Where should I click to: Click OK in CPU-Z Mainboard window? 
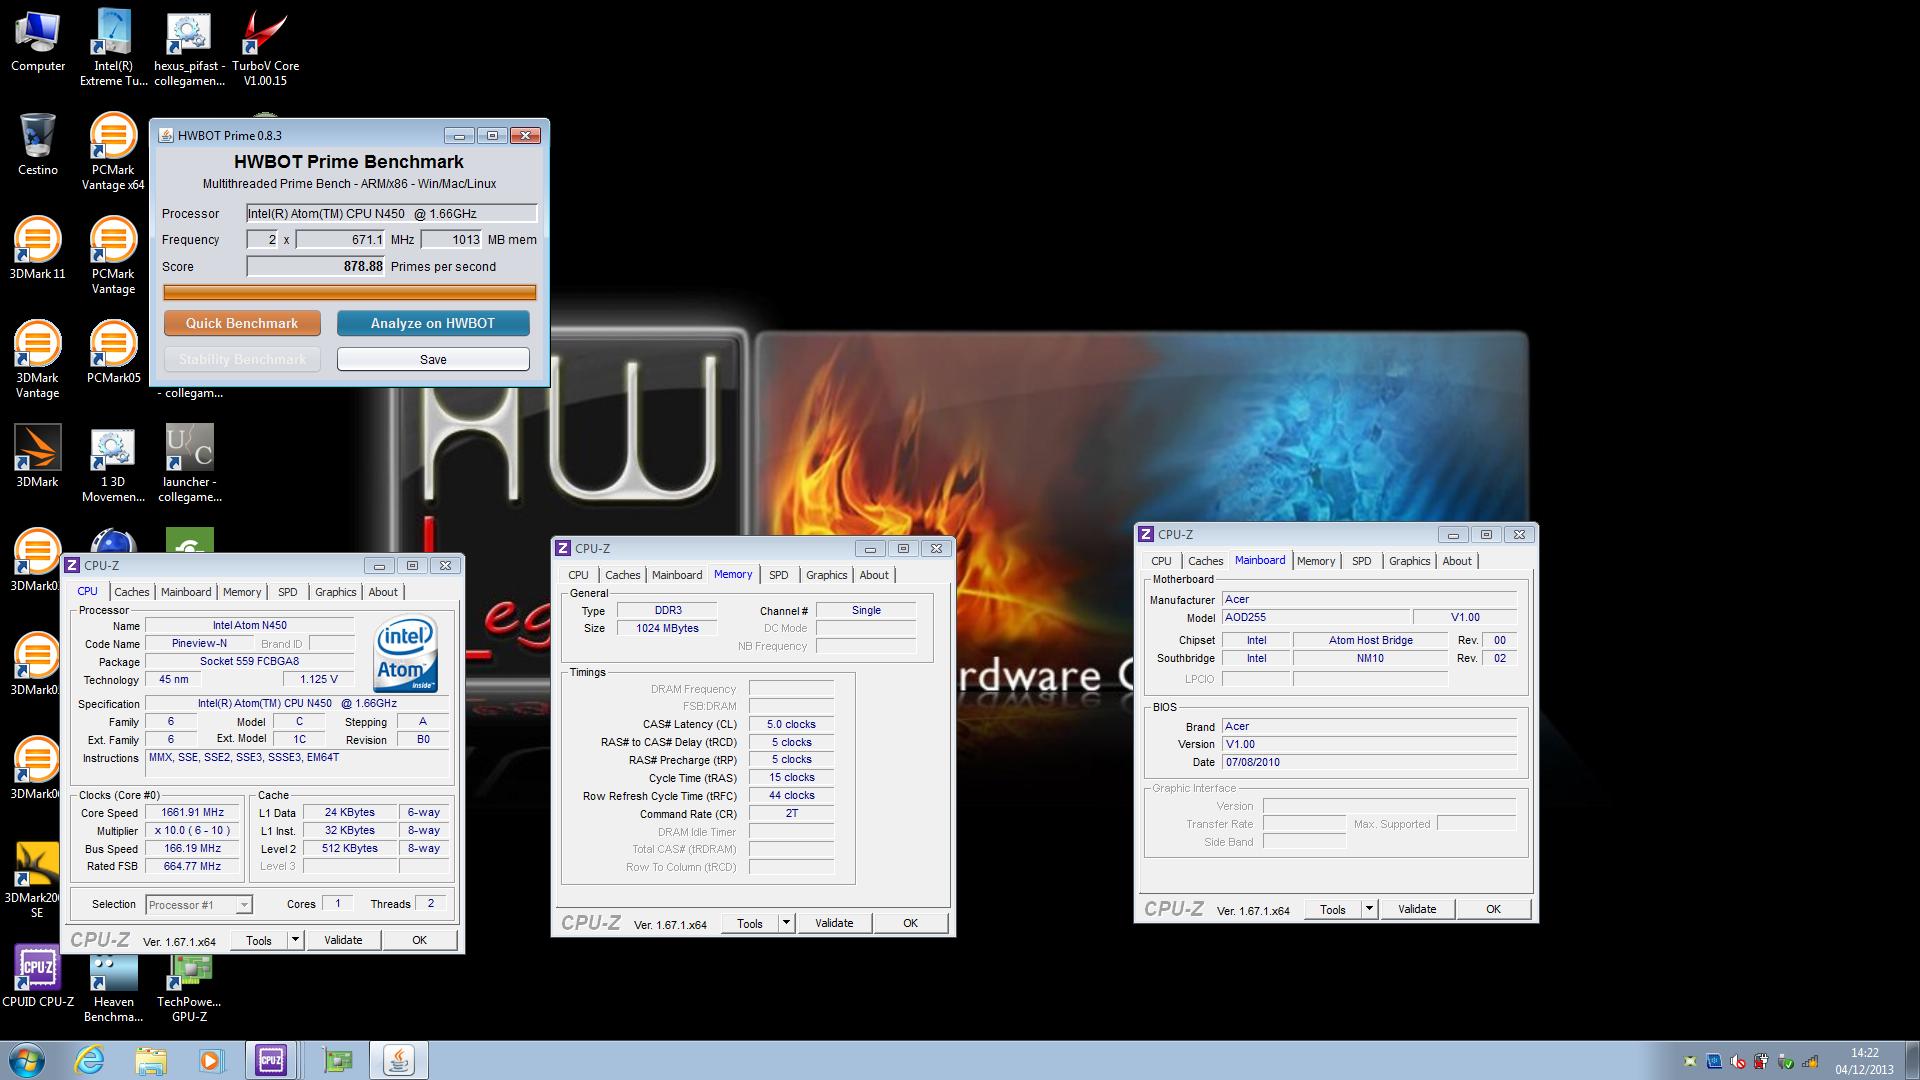point(1493,909)
